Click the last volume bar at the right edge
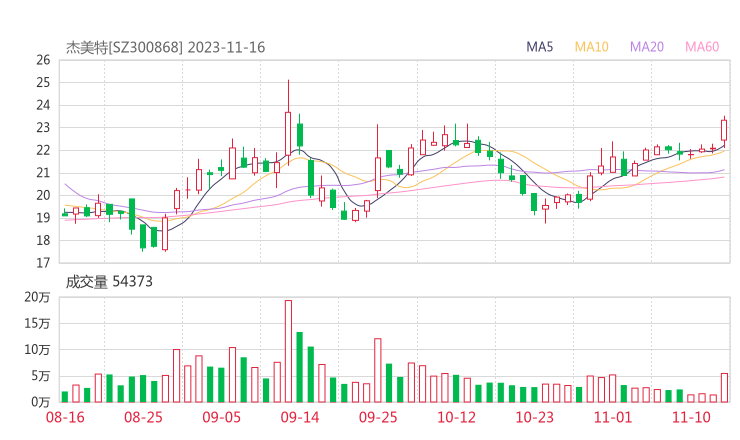 pyautogui.click(x=724, y=388)
